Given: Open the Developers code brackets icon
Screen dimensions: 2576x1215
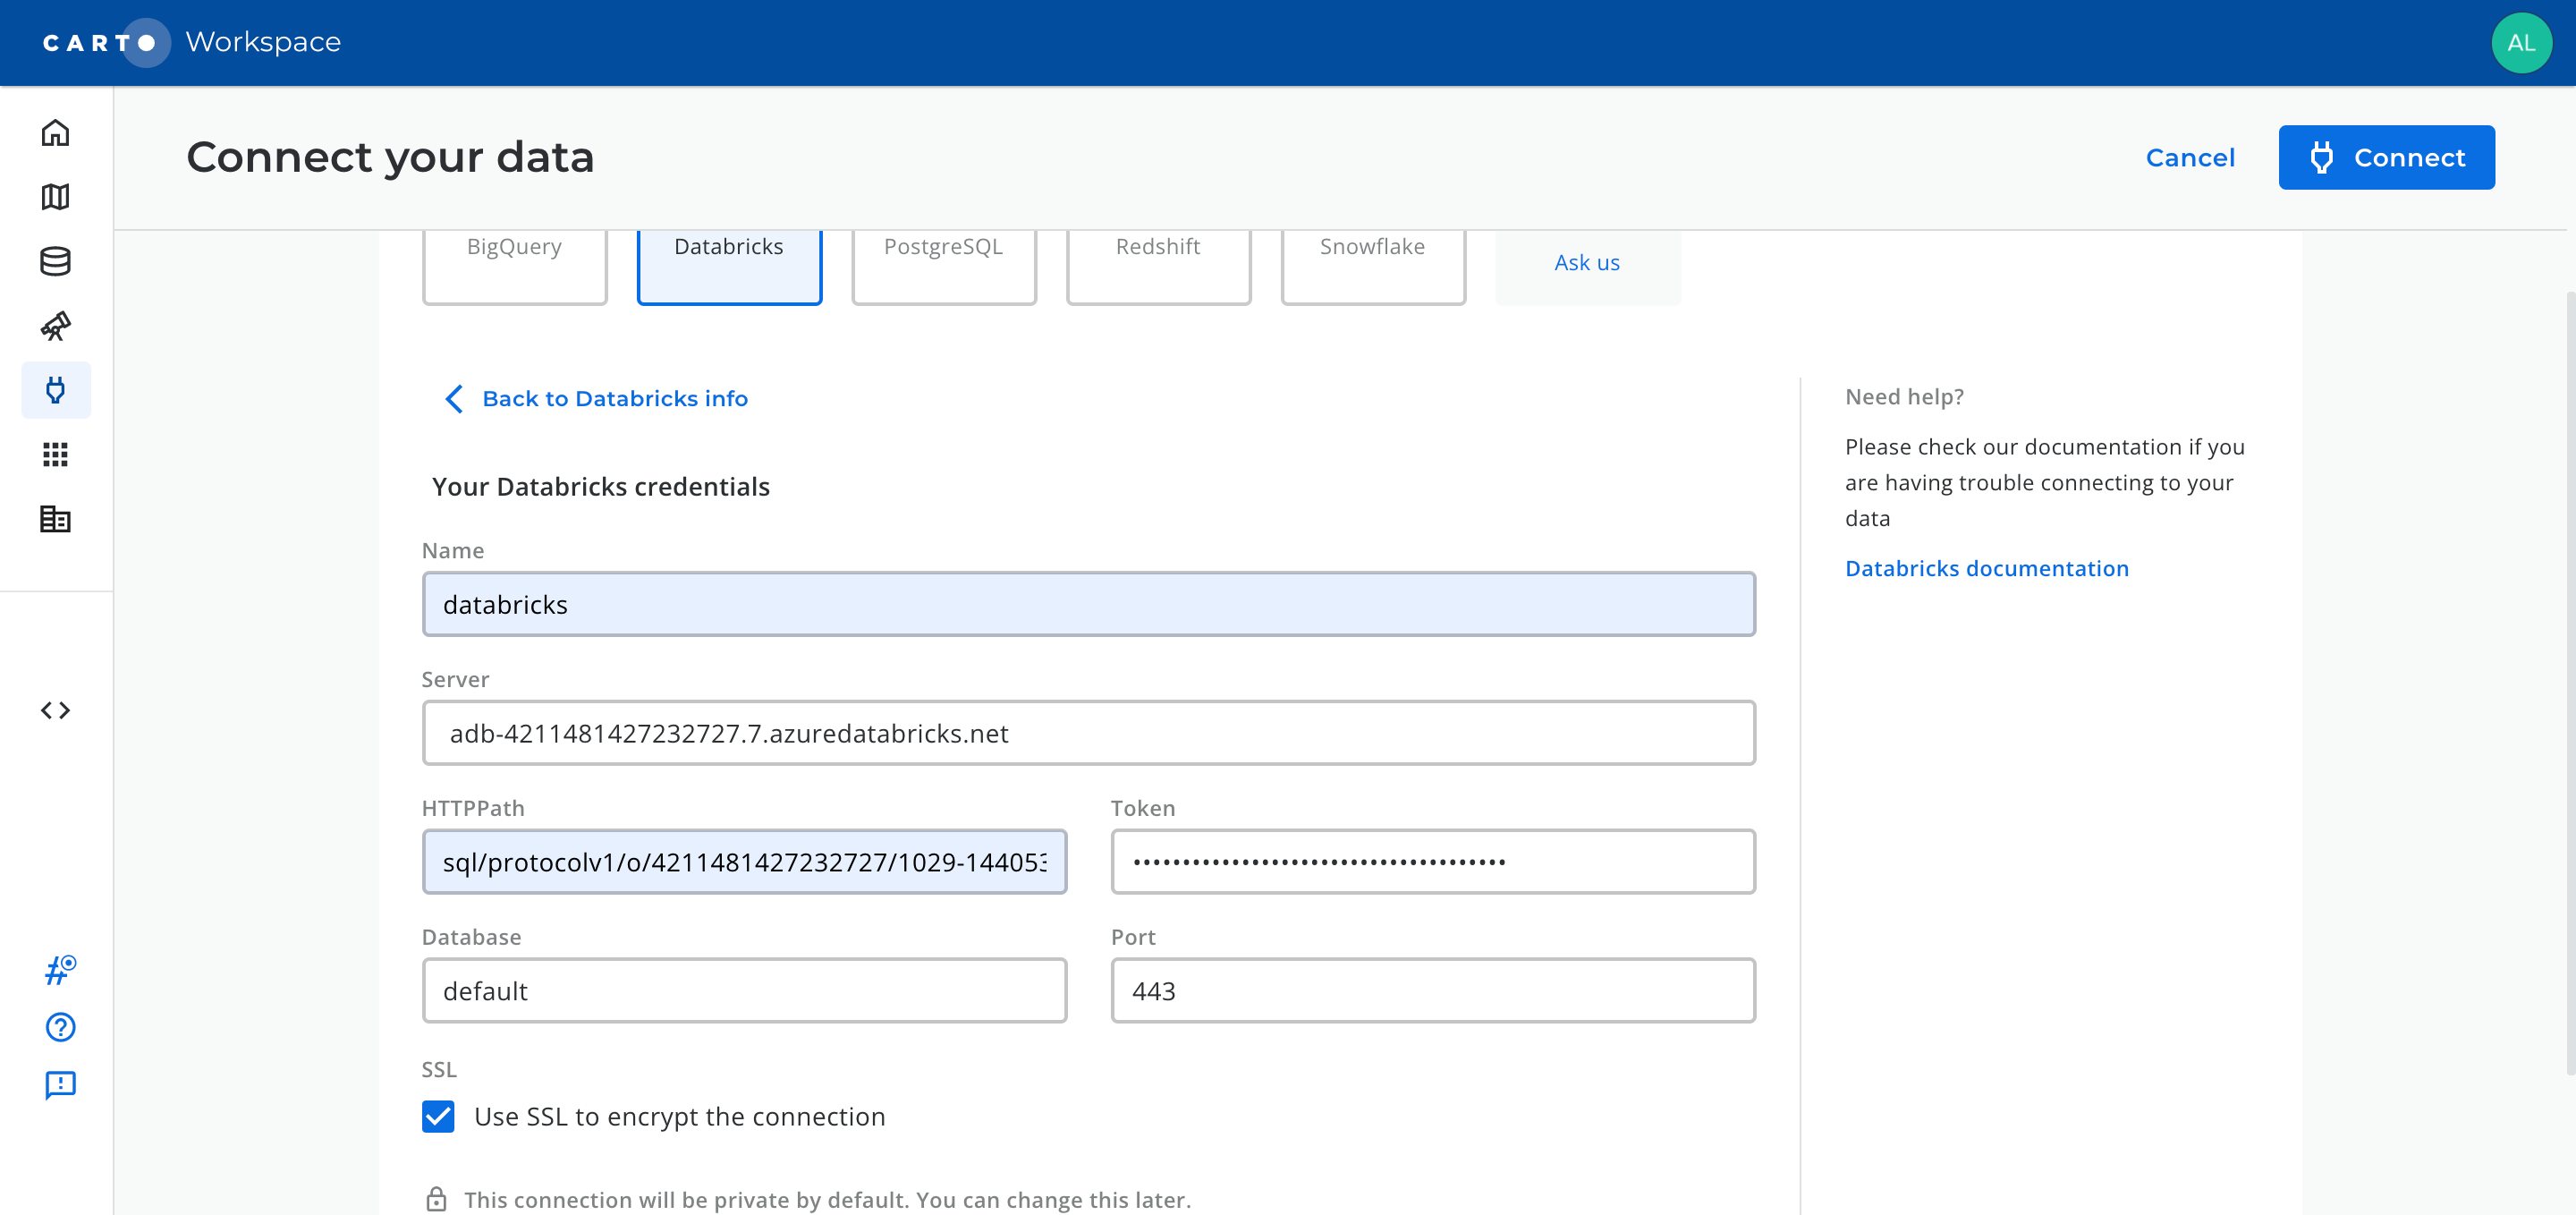Looking at the screenshot, I should 55,710.
